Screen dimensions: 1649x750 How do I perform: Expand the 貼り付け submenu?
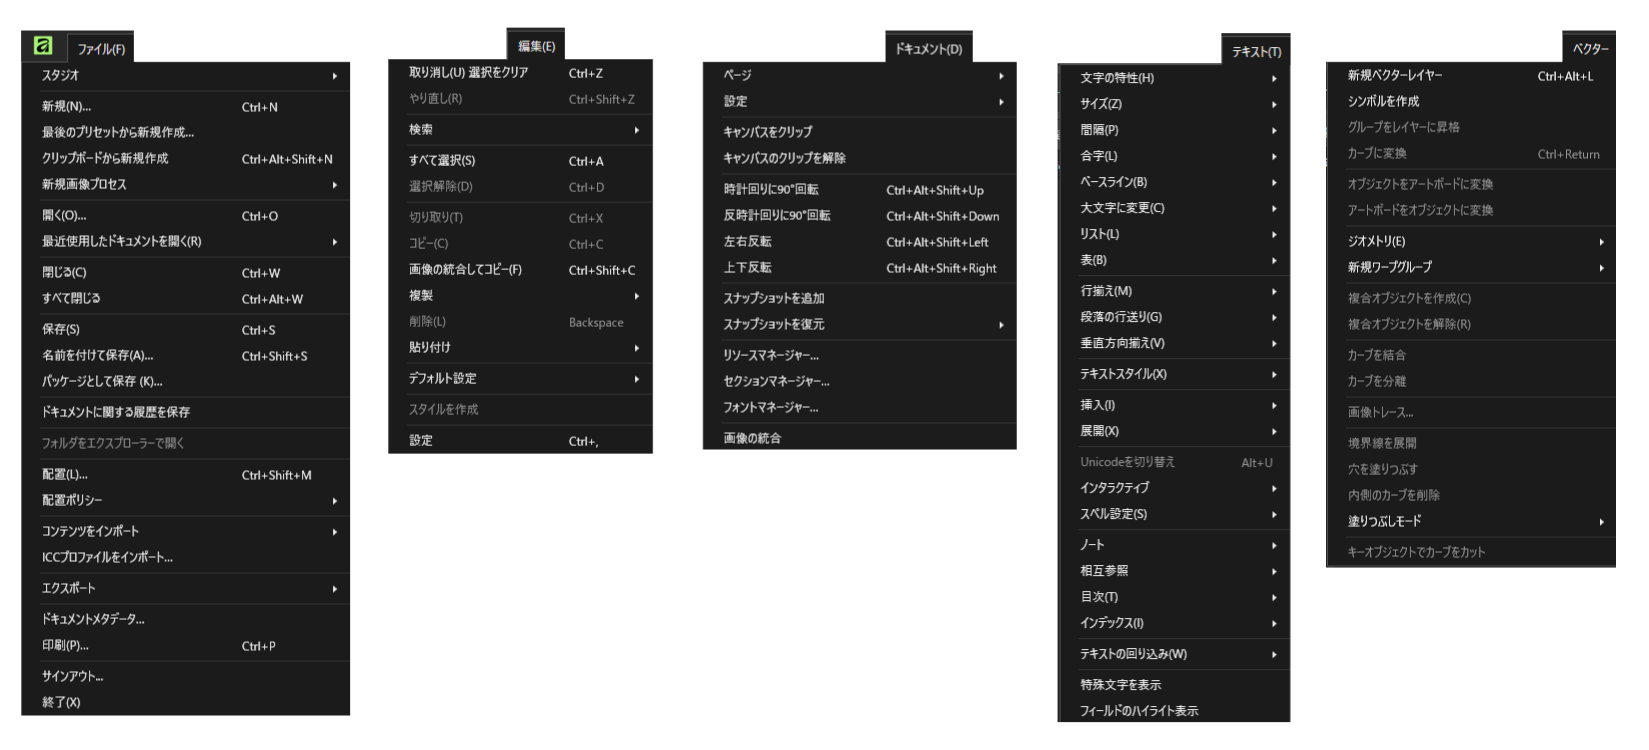[x=520, y=348]
